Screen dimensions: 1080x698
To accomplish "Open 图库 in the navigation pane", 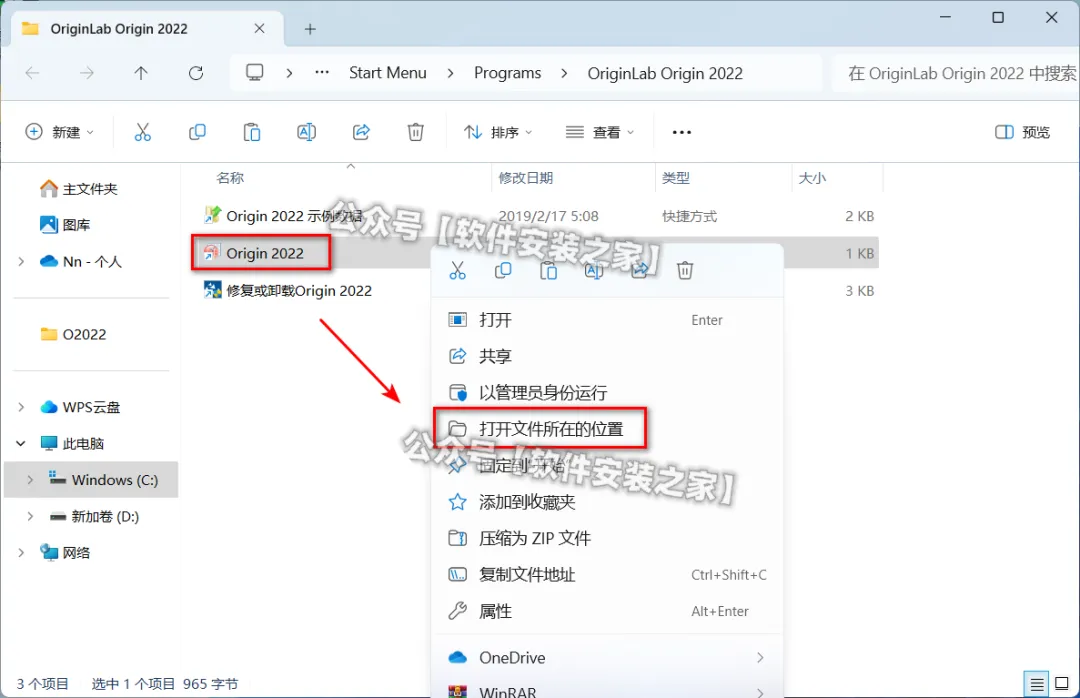I will click(65, 225).
